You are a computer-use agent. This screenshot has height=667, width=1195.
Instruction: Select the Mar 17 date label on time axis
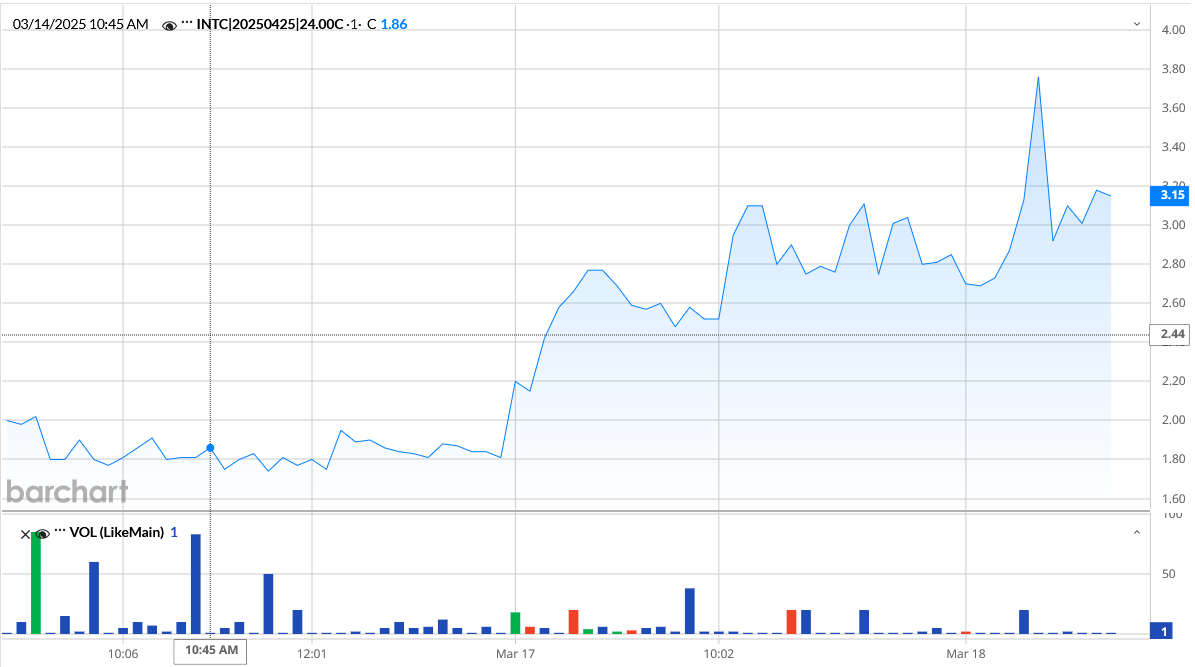click(516, 653)
